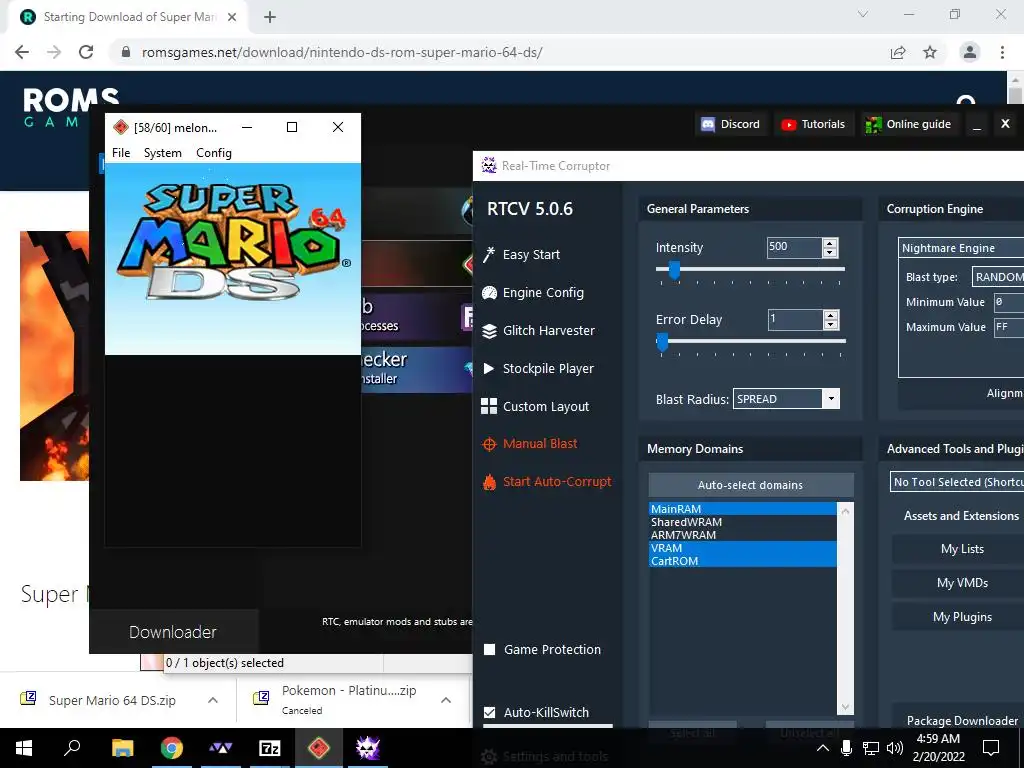1024x768 pixels.
Task: Switch to melonDS taskbar icon
Action: [319, 748]
